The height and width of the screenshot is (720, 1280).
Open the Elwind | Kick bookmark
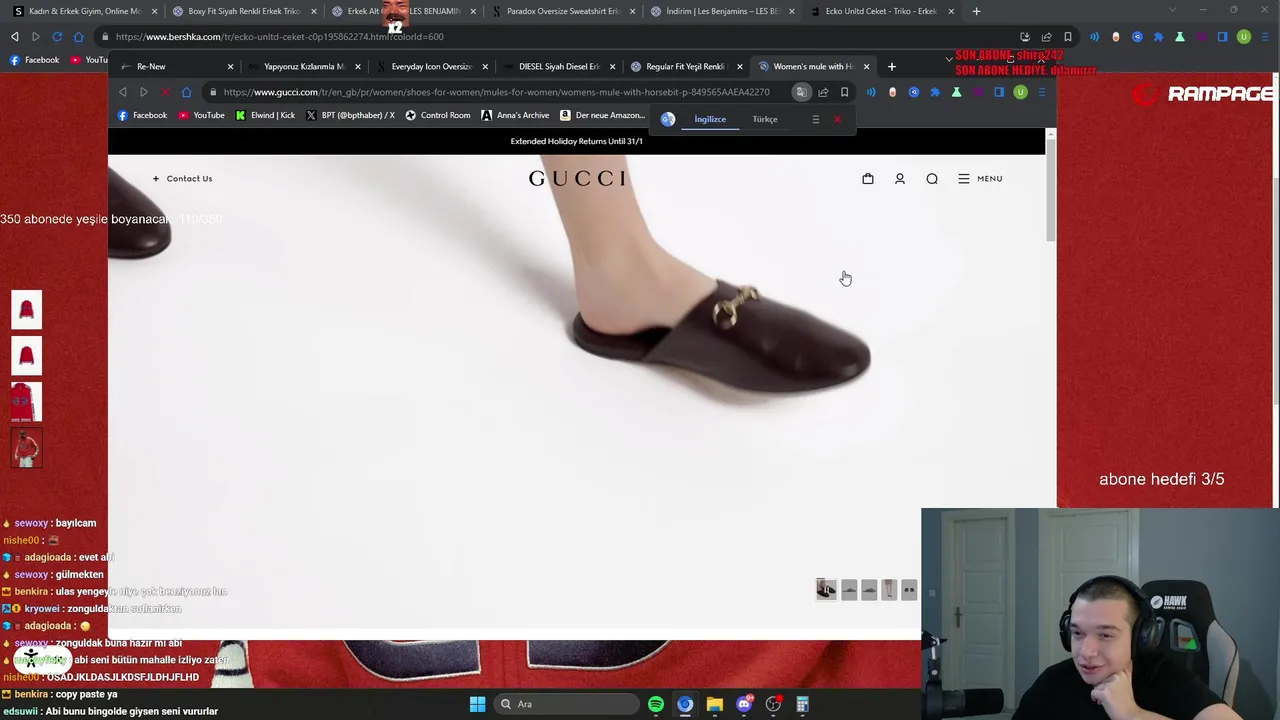pyautogui.click(x=265, y=115)
